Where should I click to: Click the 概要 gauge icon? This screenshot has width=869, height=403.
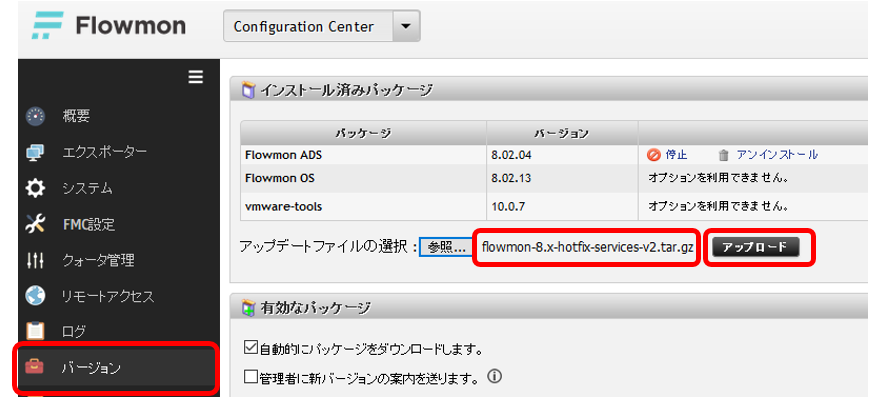tap(36, 116)
